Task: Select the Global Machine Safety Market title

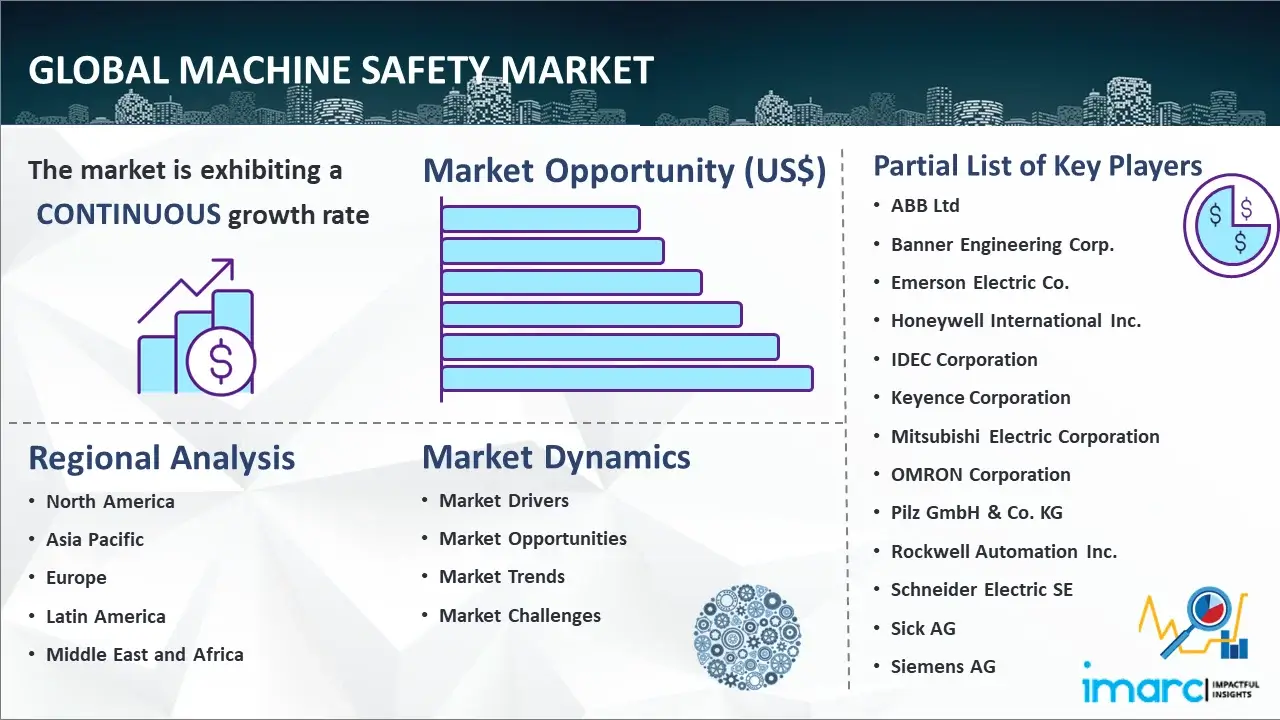Action: (341, 71)
